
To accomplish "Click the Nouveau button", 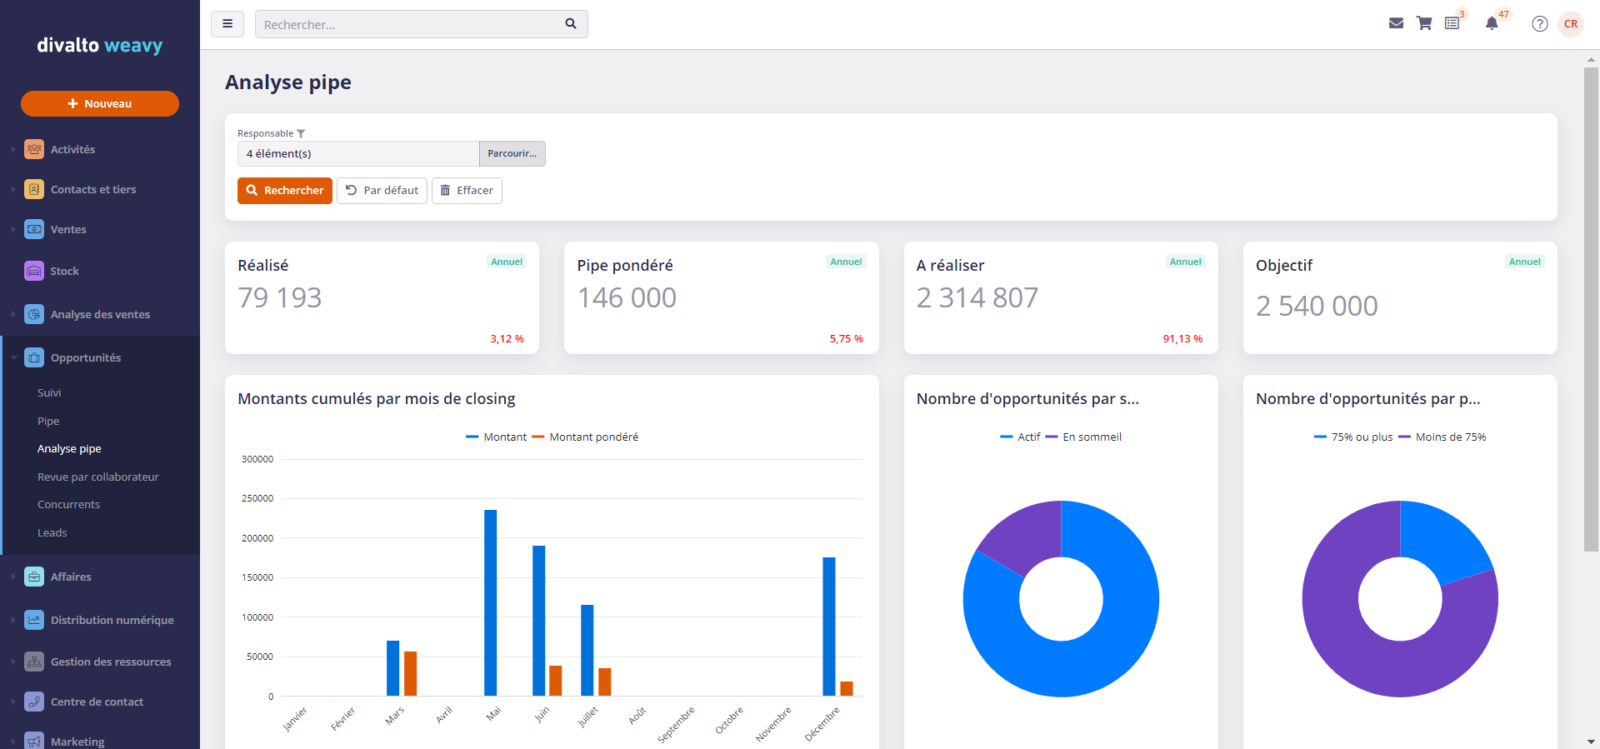I will [x=100, y=104].
